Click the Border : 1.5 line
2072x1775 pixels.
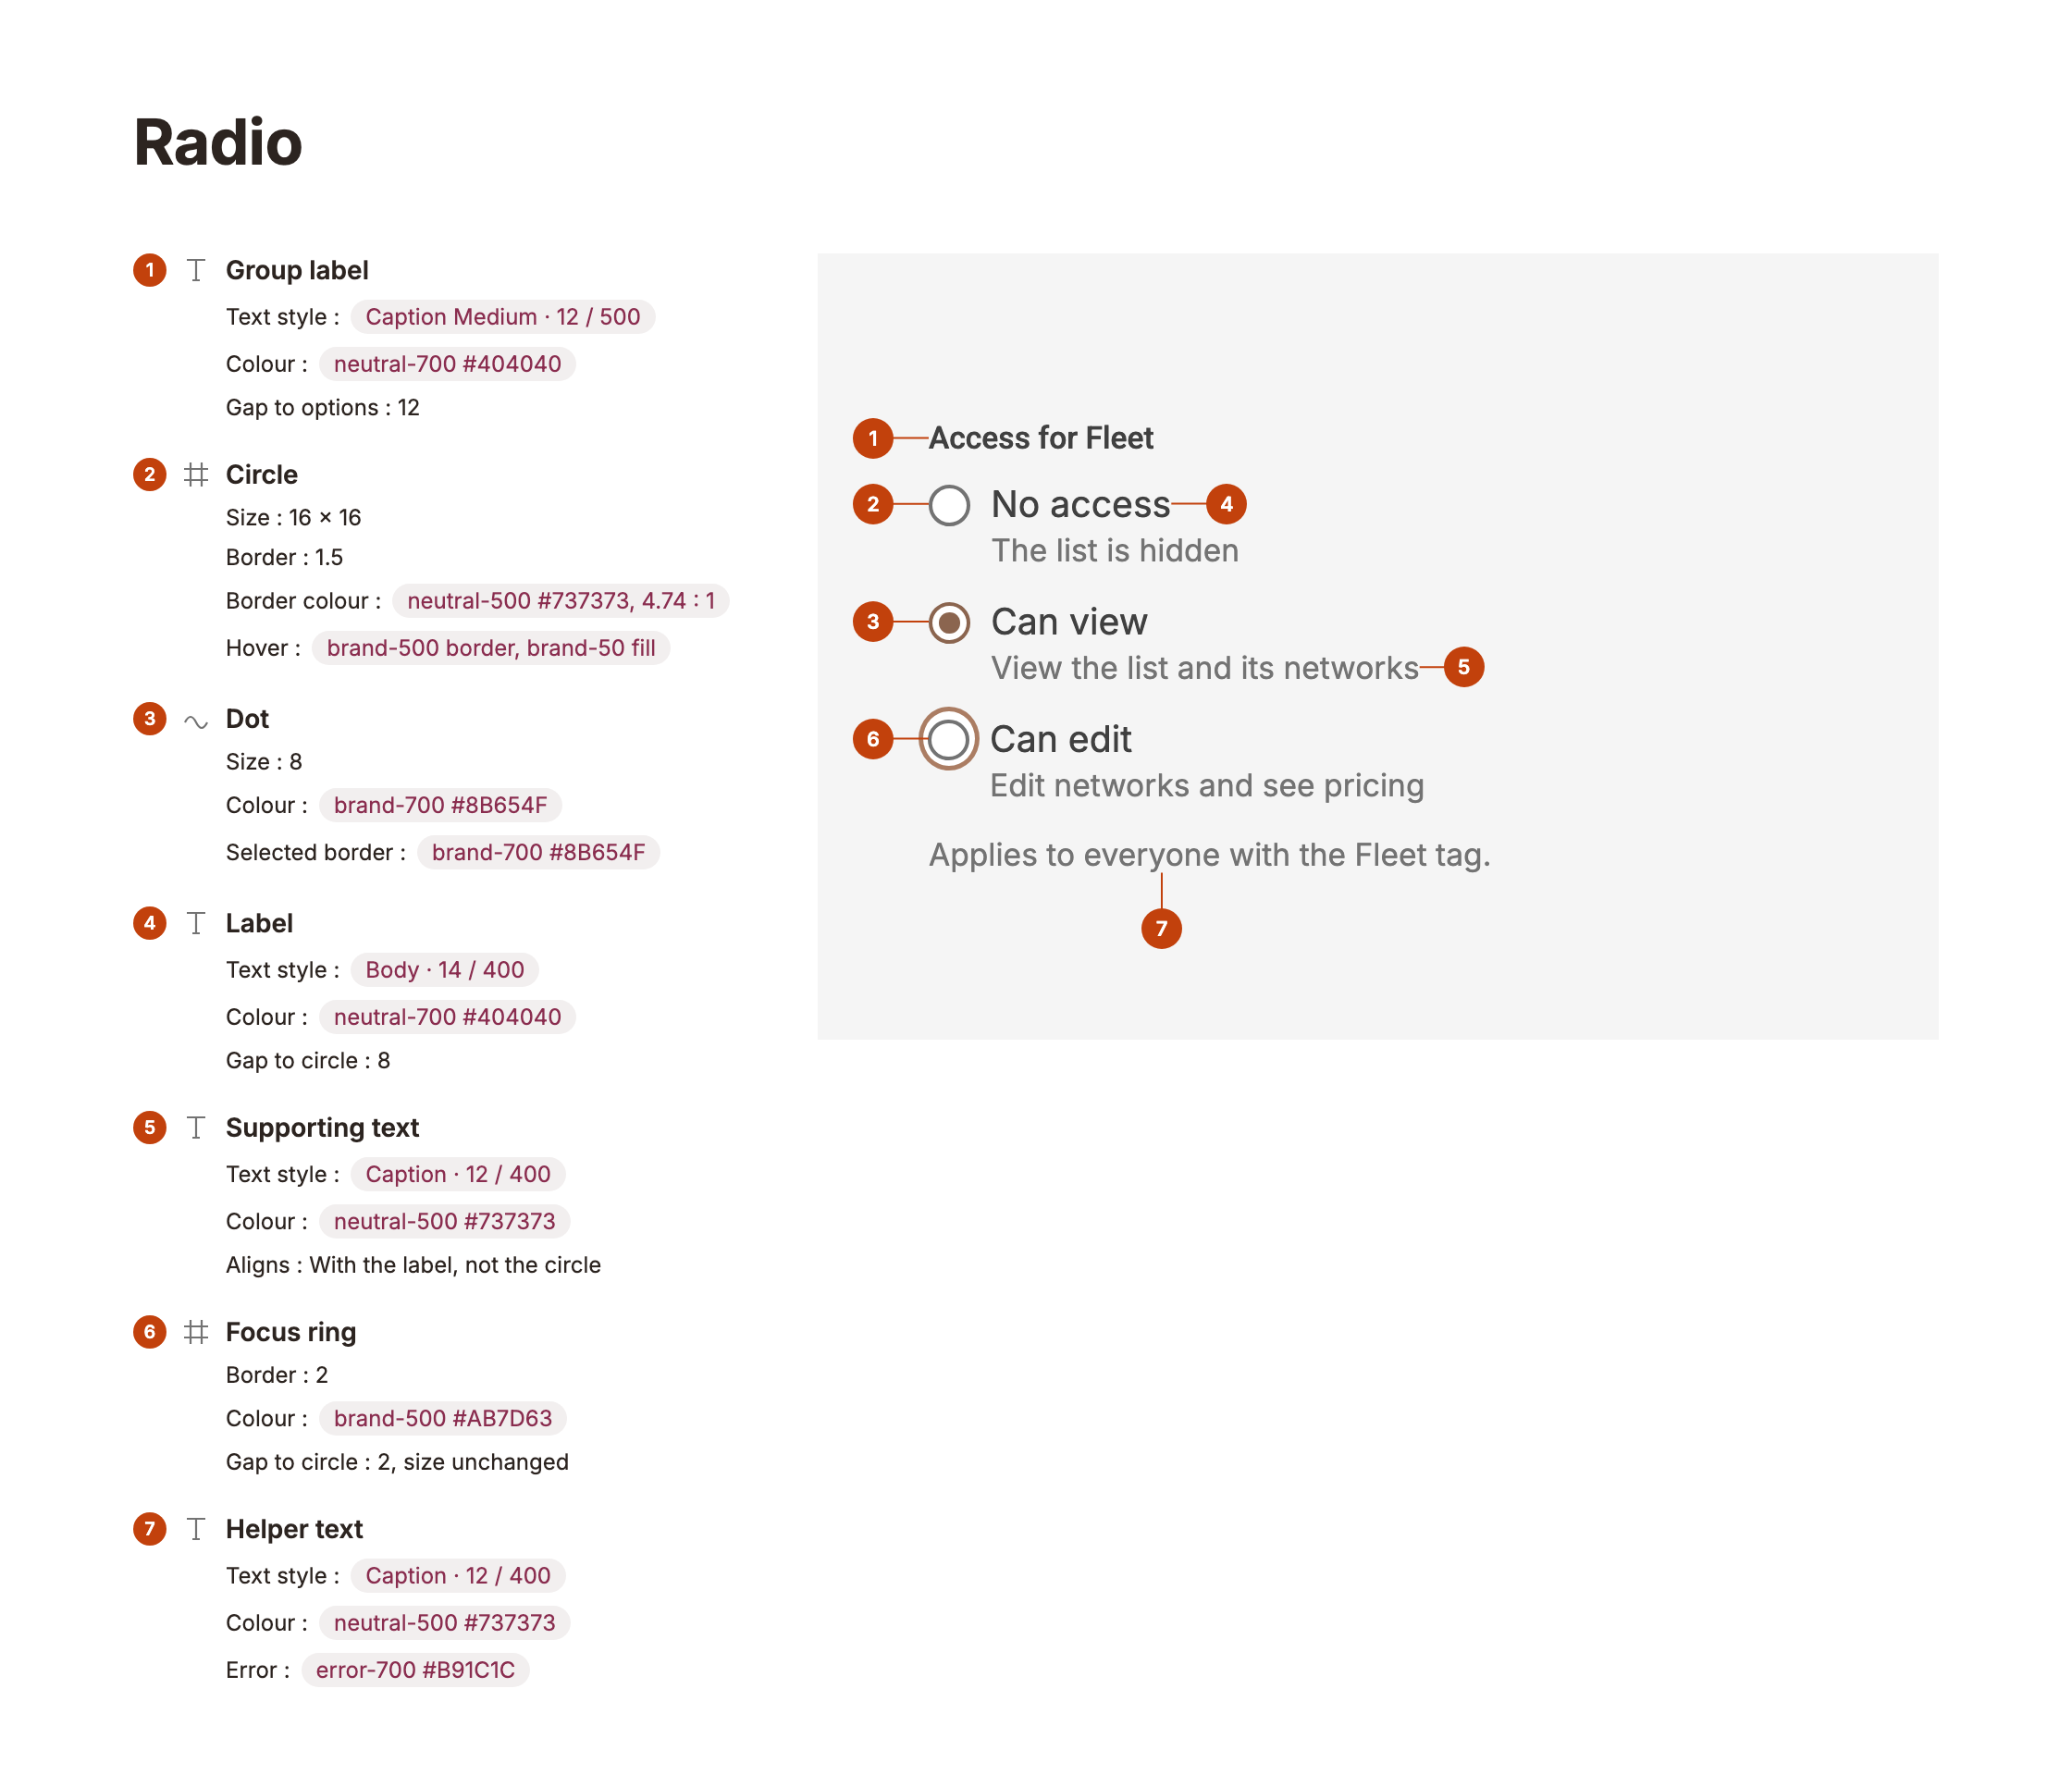(x=284, y=558)
